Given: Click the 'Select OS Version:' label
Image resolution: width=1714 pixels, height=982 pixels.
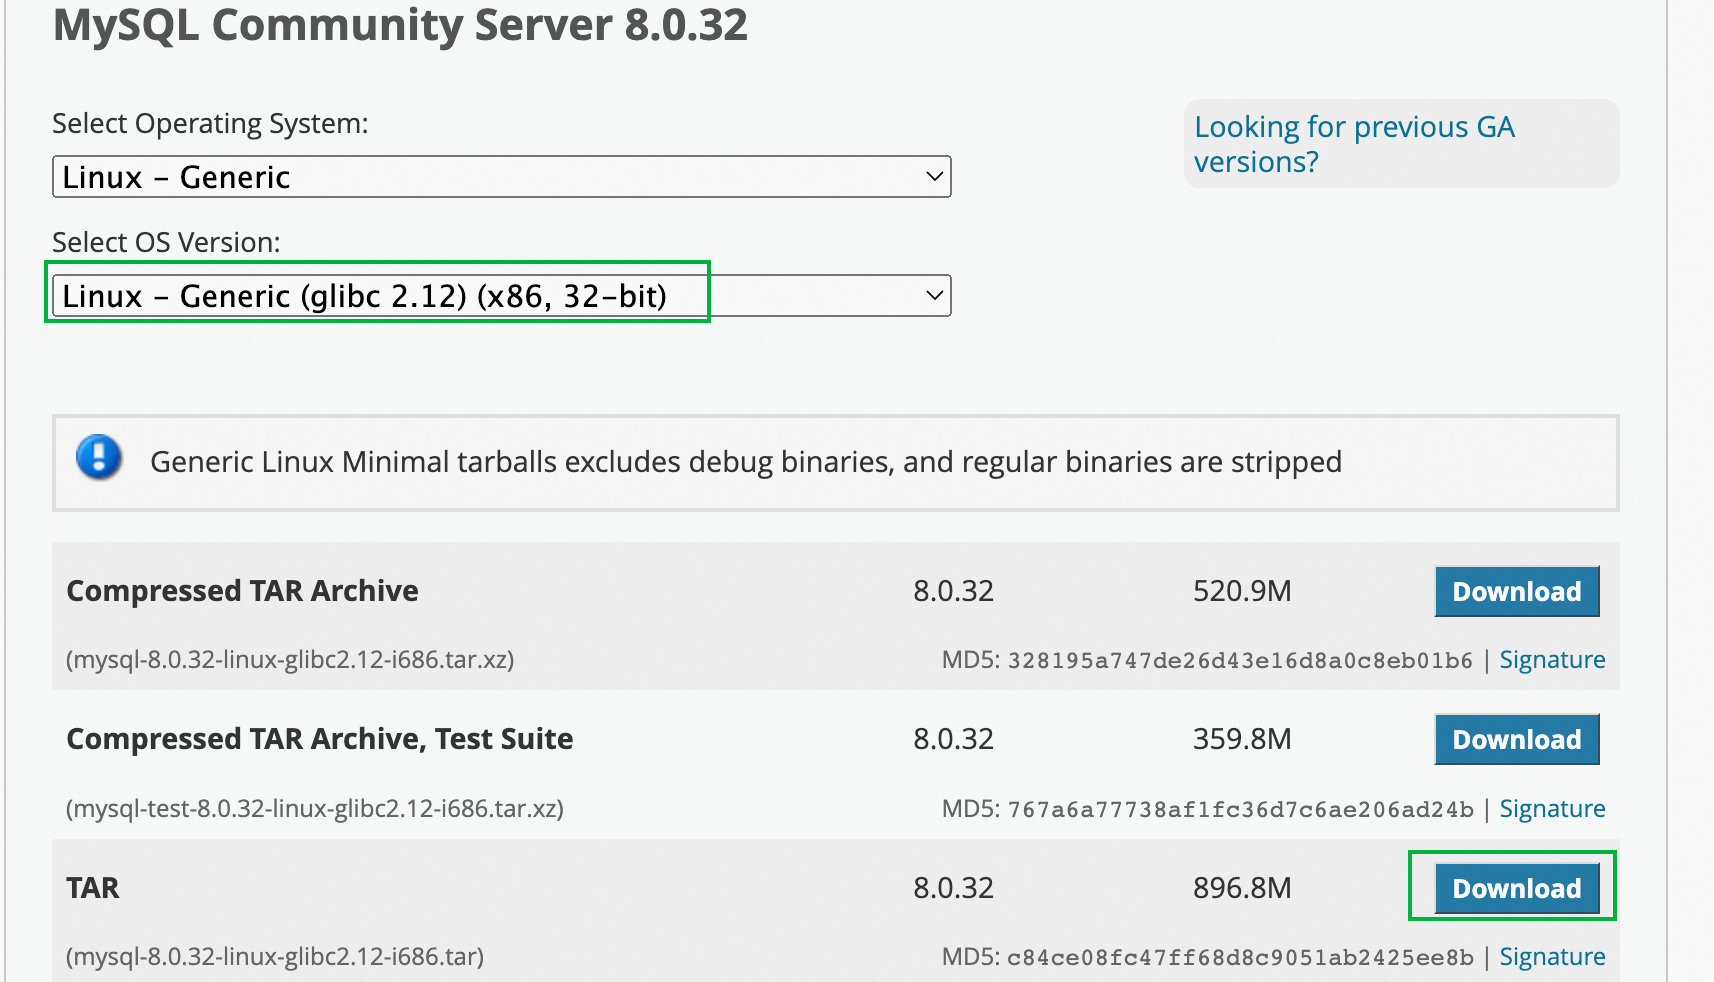Looking at the screenshot, I should point(166,243).
